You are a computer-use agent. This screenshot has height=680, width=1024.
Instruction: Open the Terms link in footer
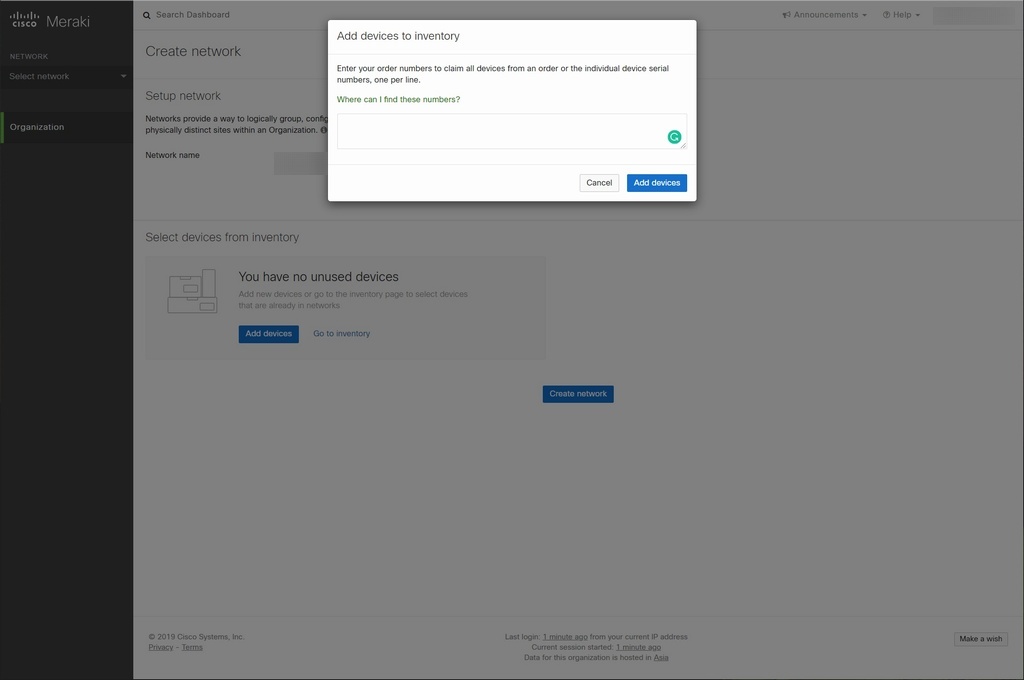(192, 647)
